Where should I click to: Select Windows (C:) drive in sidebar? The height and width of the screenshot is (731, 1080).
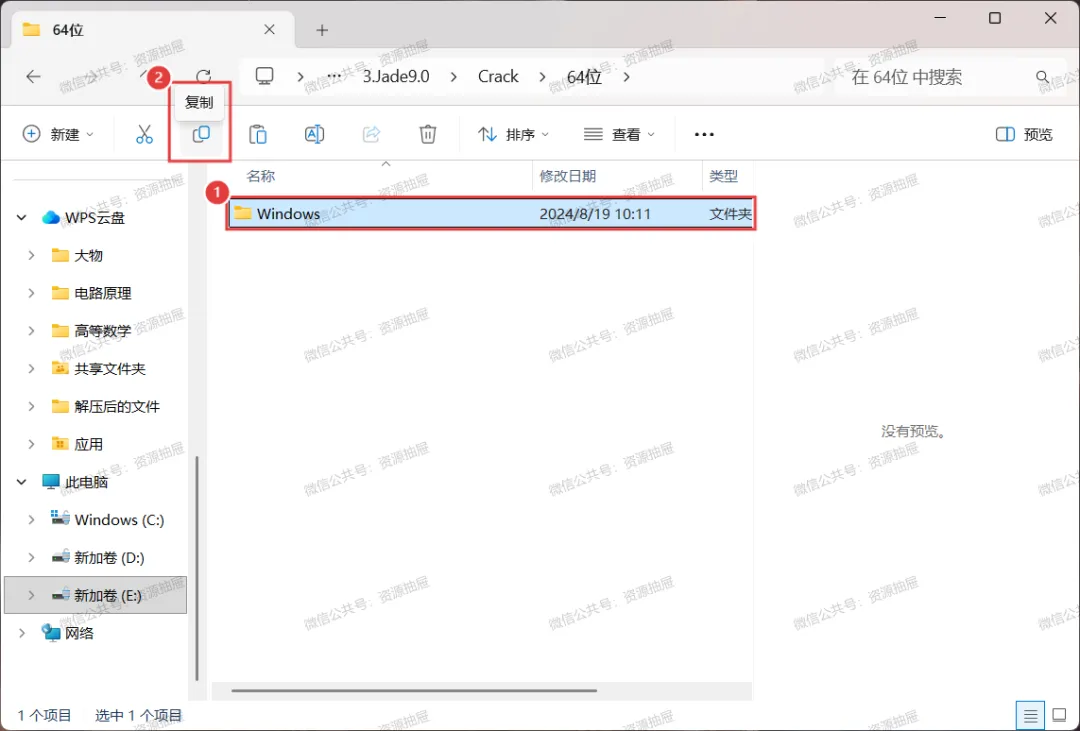[x=107, y=520]
